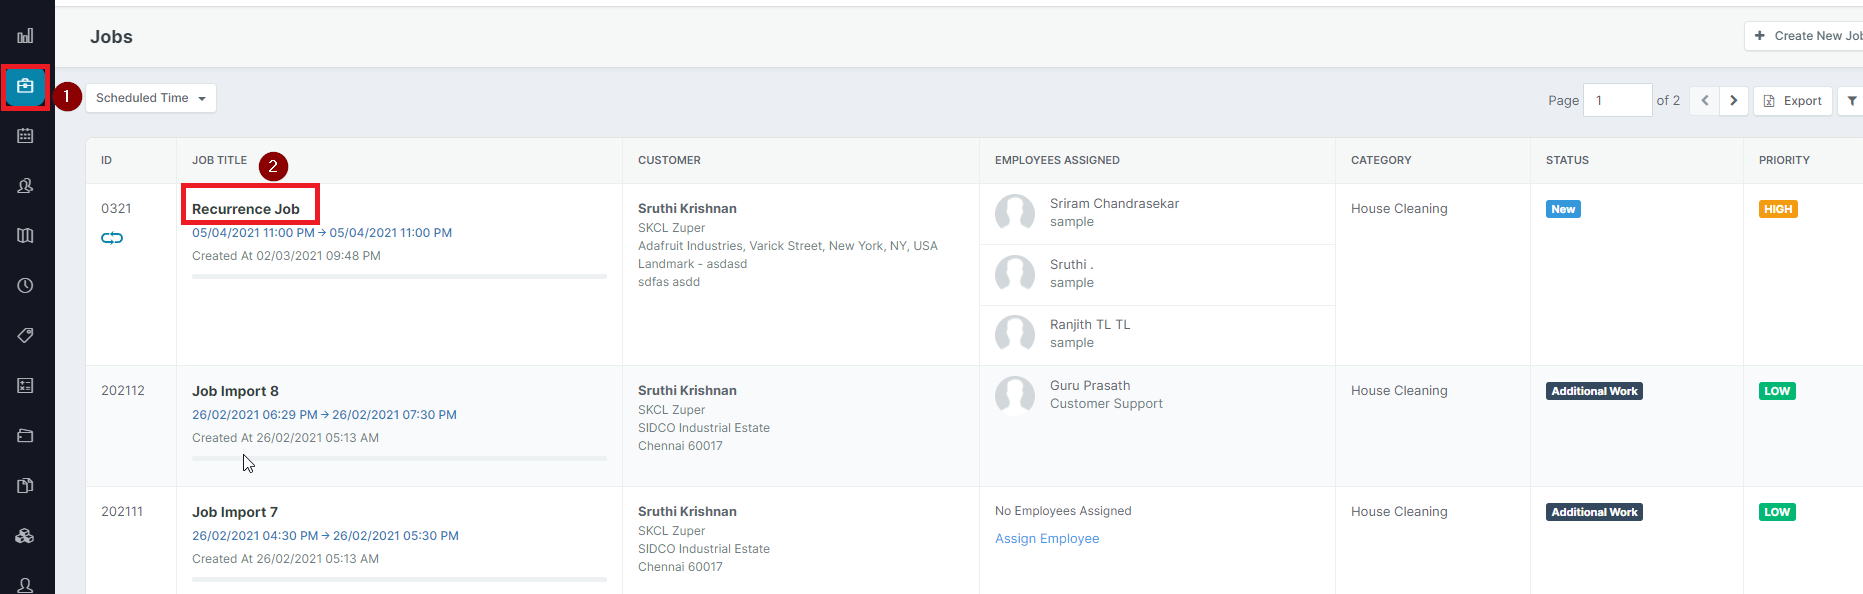Click the recurrence loop icon under 0321
Image resolution: width=1863 pixels, height=594 pixels.
[112, 238]
